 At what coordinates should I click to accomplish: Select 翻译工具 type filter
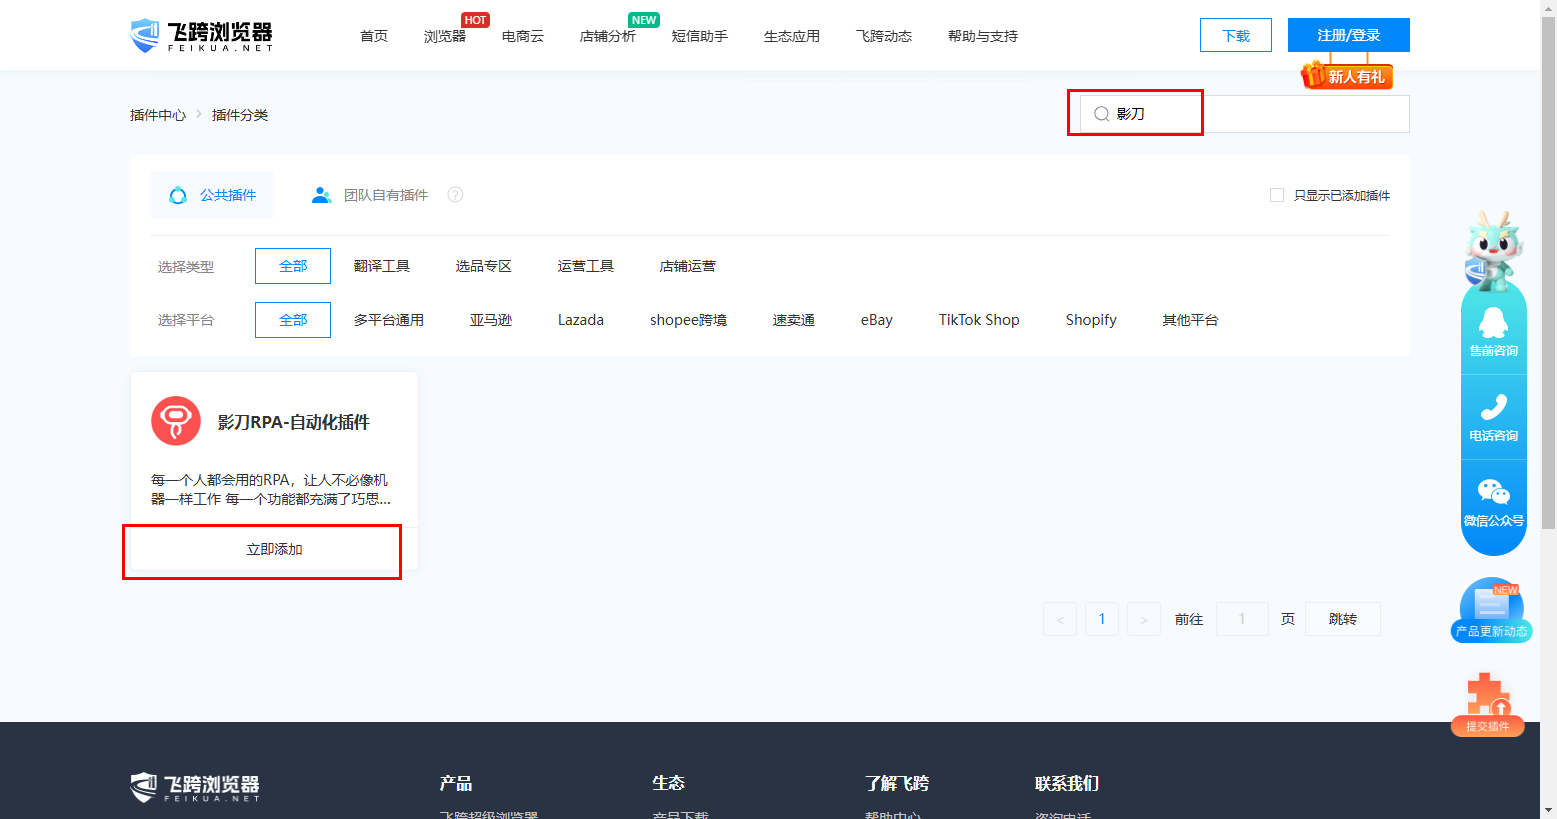[382, 266]
